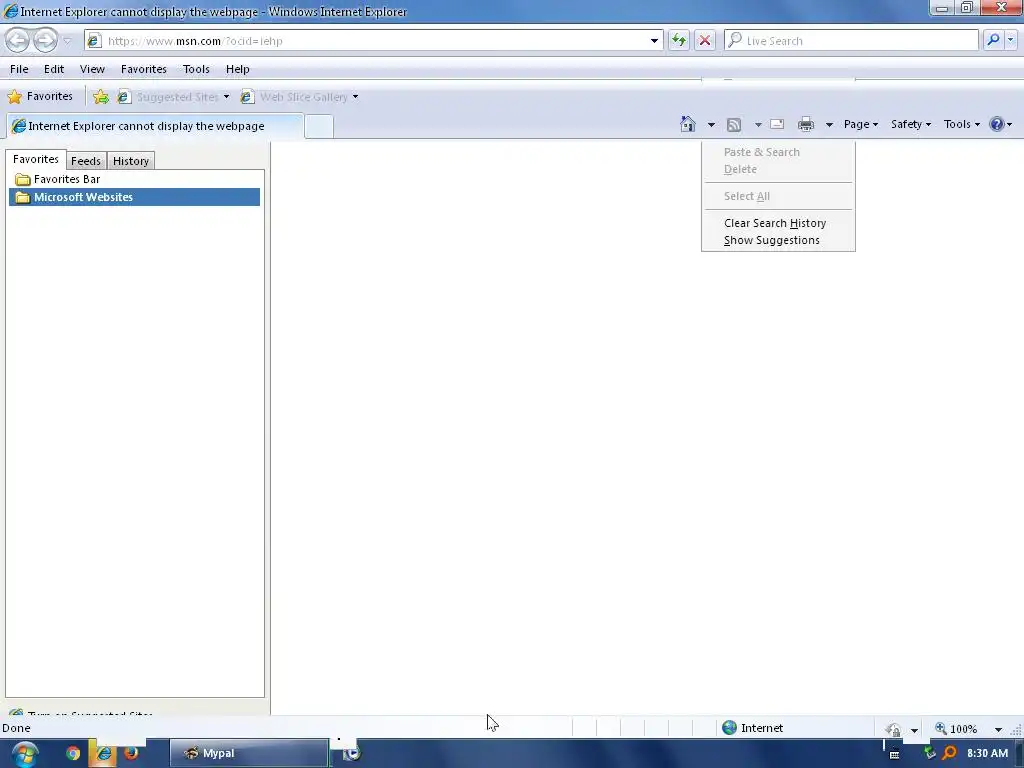The width and height of the screenshot is (1024, 768).
Task: Expand the feeds dropdown arrow
Action: [758, 125]
